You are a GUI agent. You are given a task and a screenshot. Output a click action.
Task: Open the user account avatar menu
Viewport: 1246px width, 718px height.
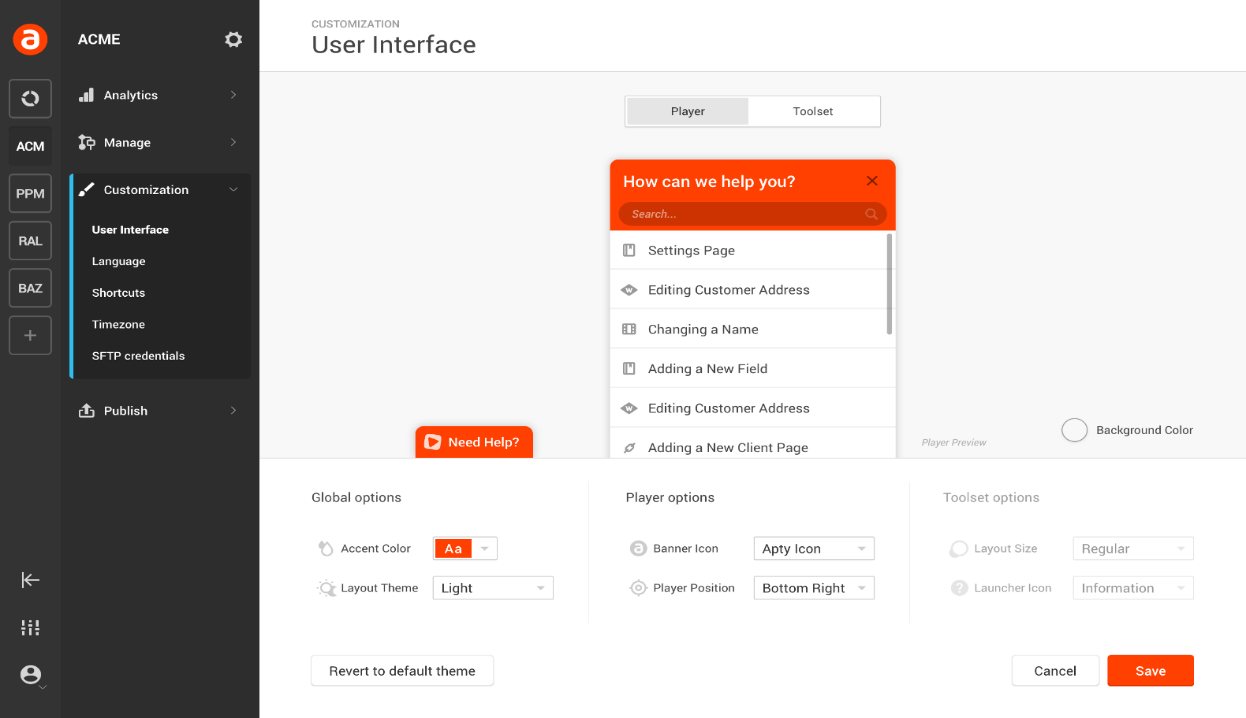[29, 674]
